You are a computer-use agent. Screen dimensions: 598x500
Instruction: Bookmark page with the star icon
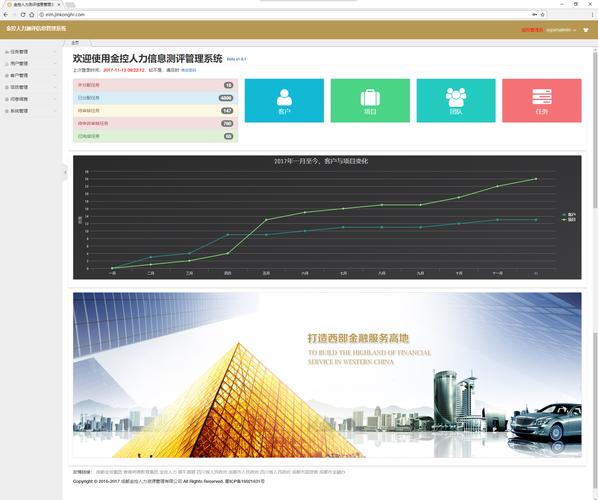point(542,14)
